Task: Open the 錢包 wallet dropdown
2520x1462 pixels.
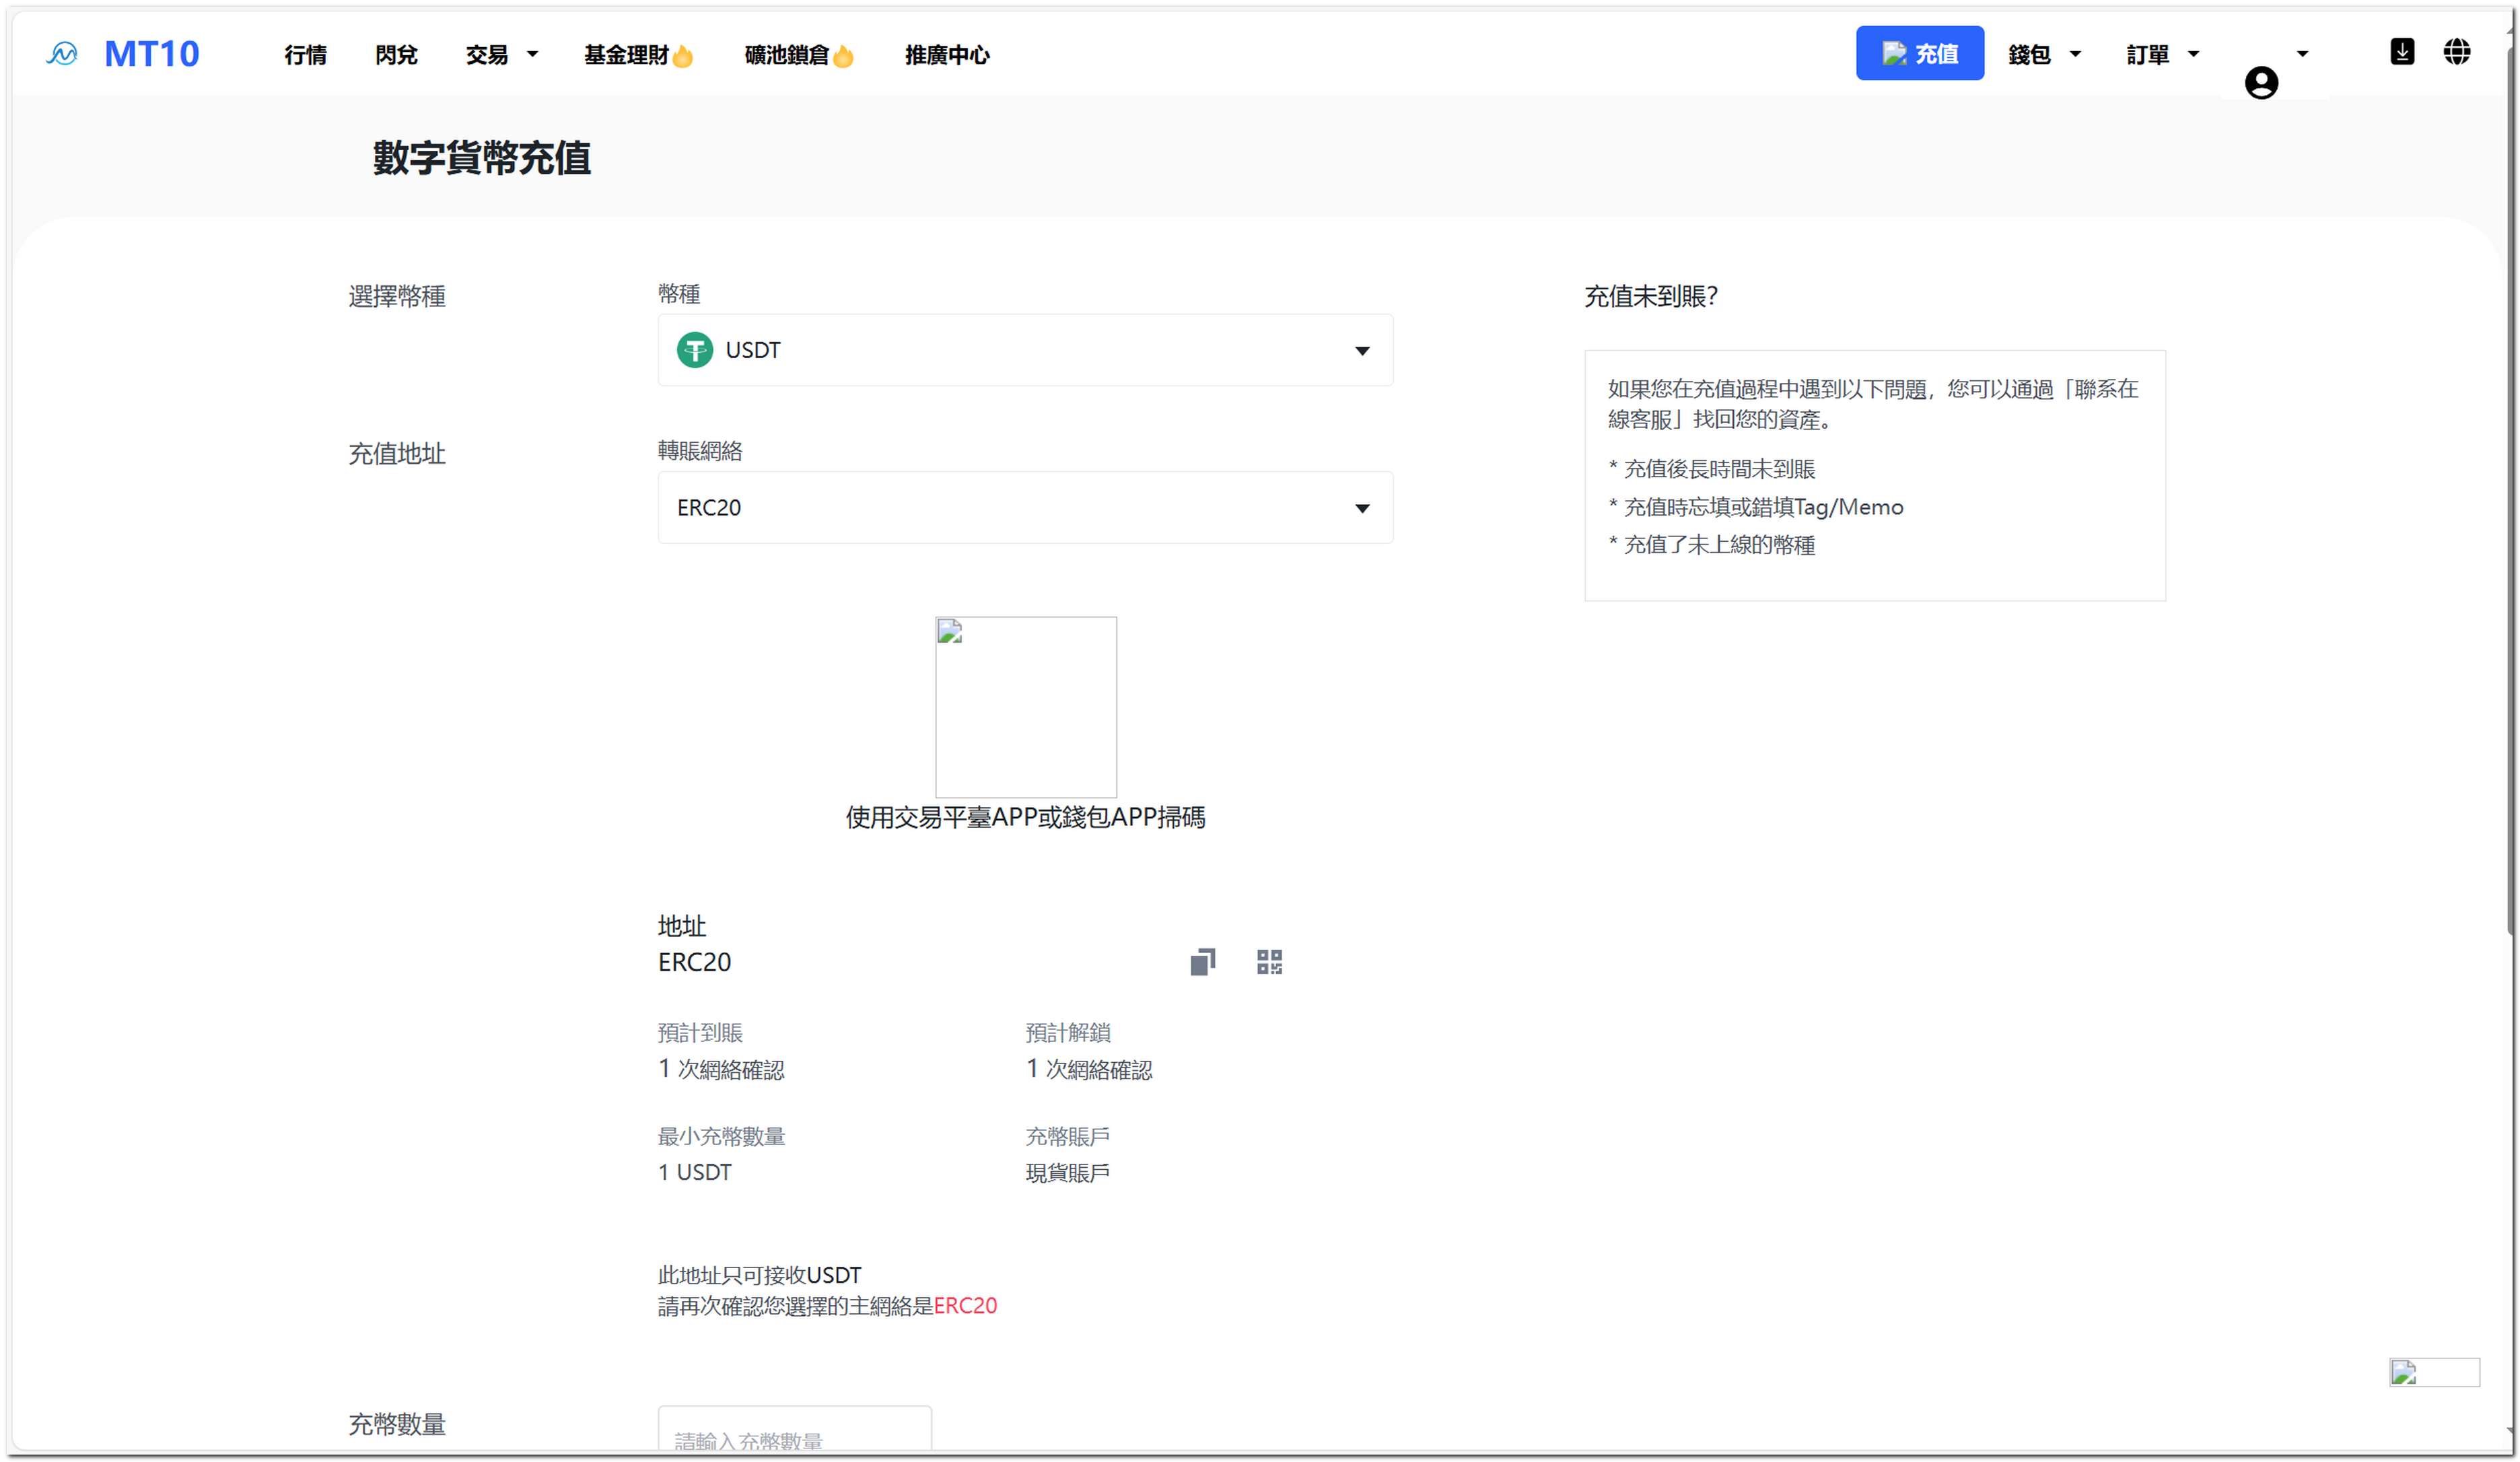Action: [2043, 55]
